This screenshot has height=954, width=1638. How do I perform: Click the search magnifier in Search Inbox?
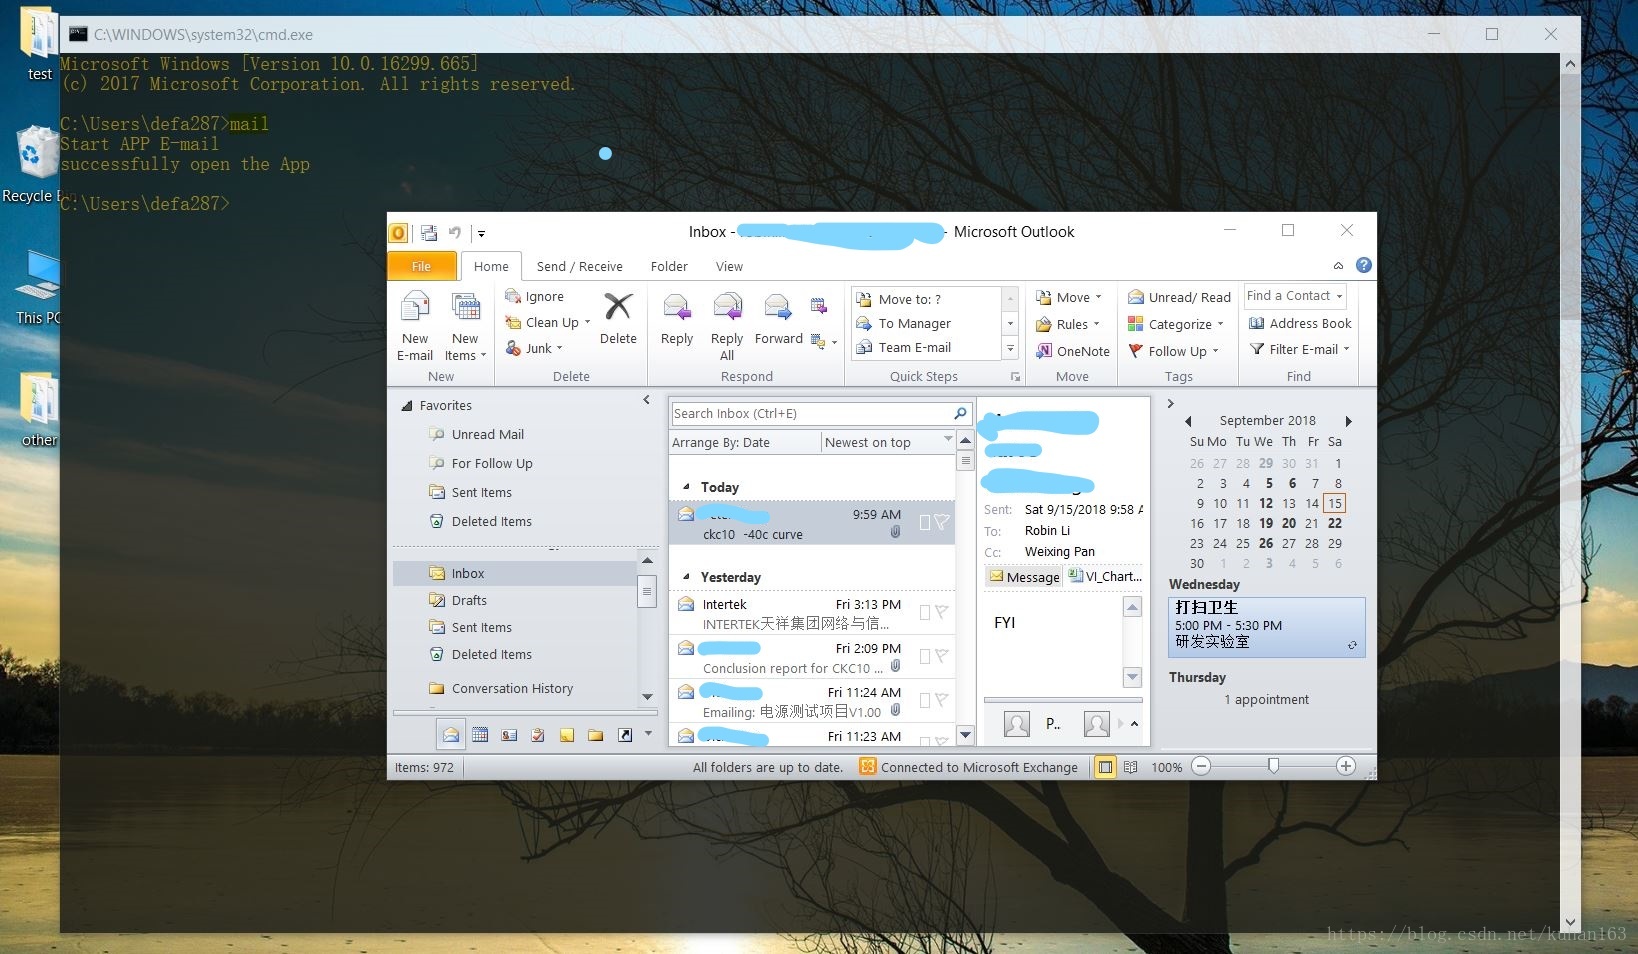[x=960, y=413]
